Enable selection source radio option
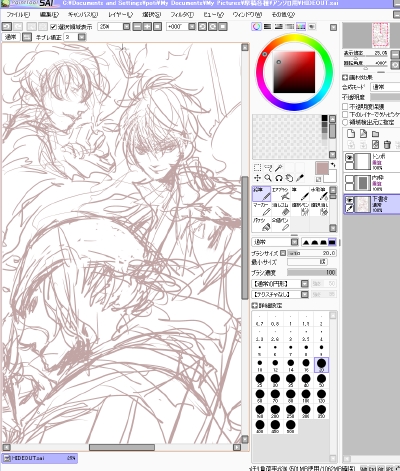Viewport: 400px width, 471px height. click(x=346, y=122)
